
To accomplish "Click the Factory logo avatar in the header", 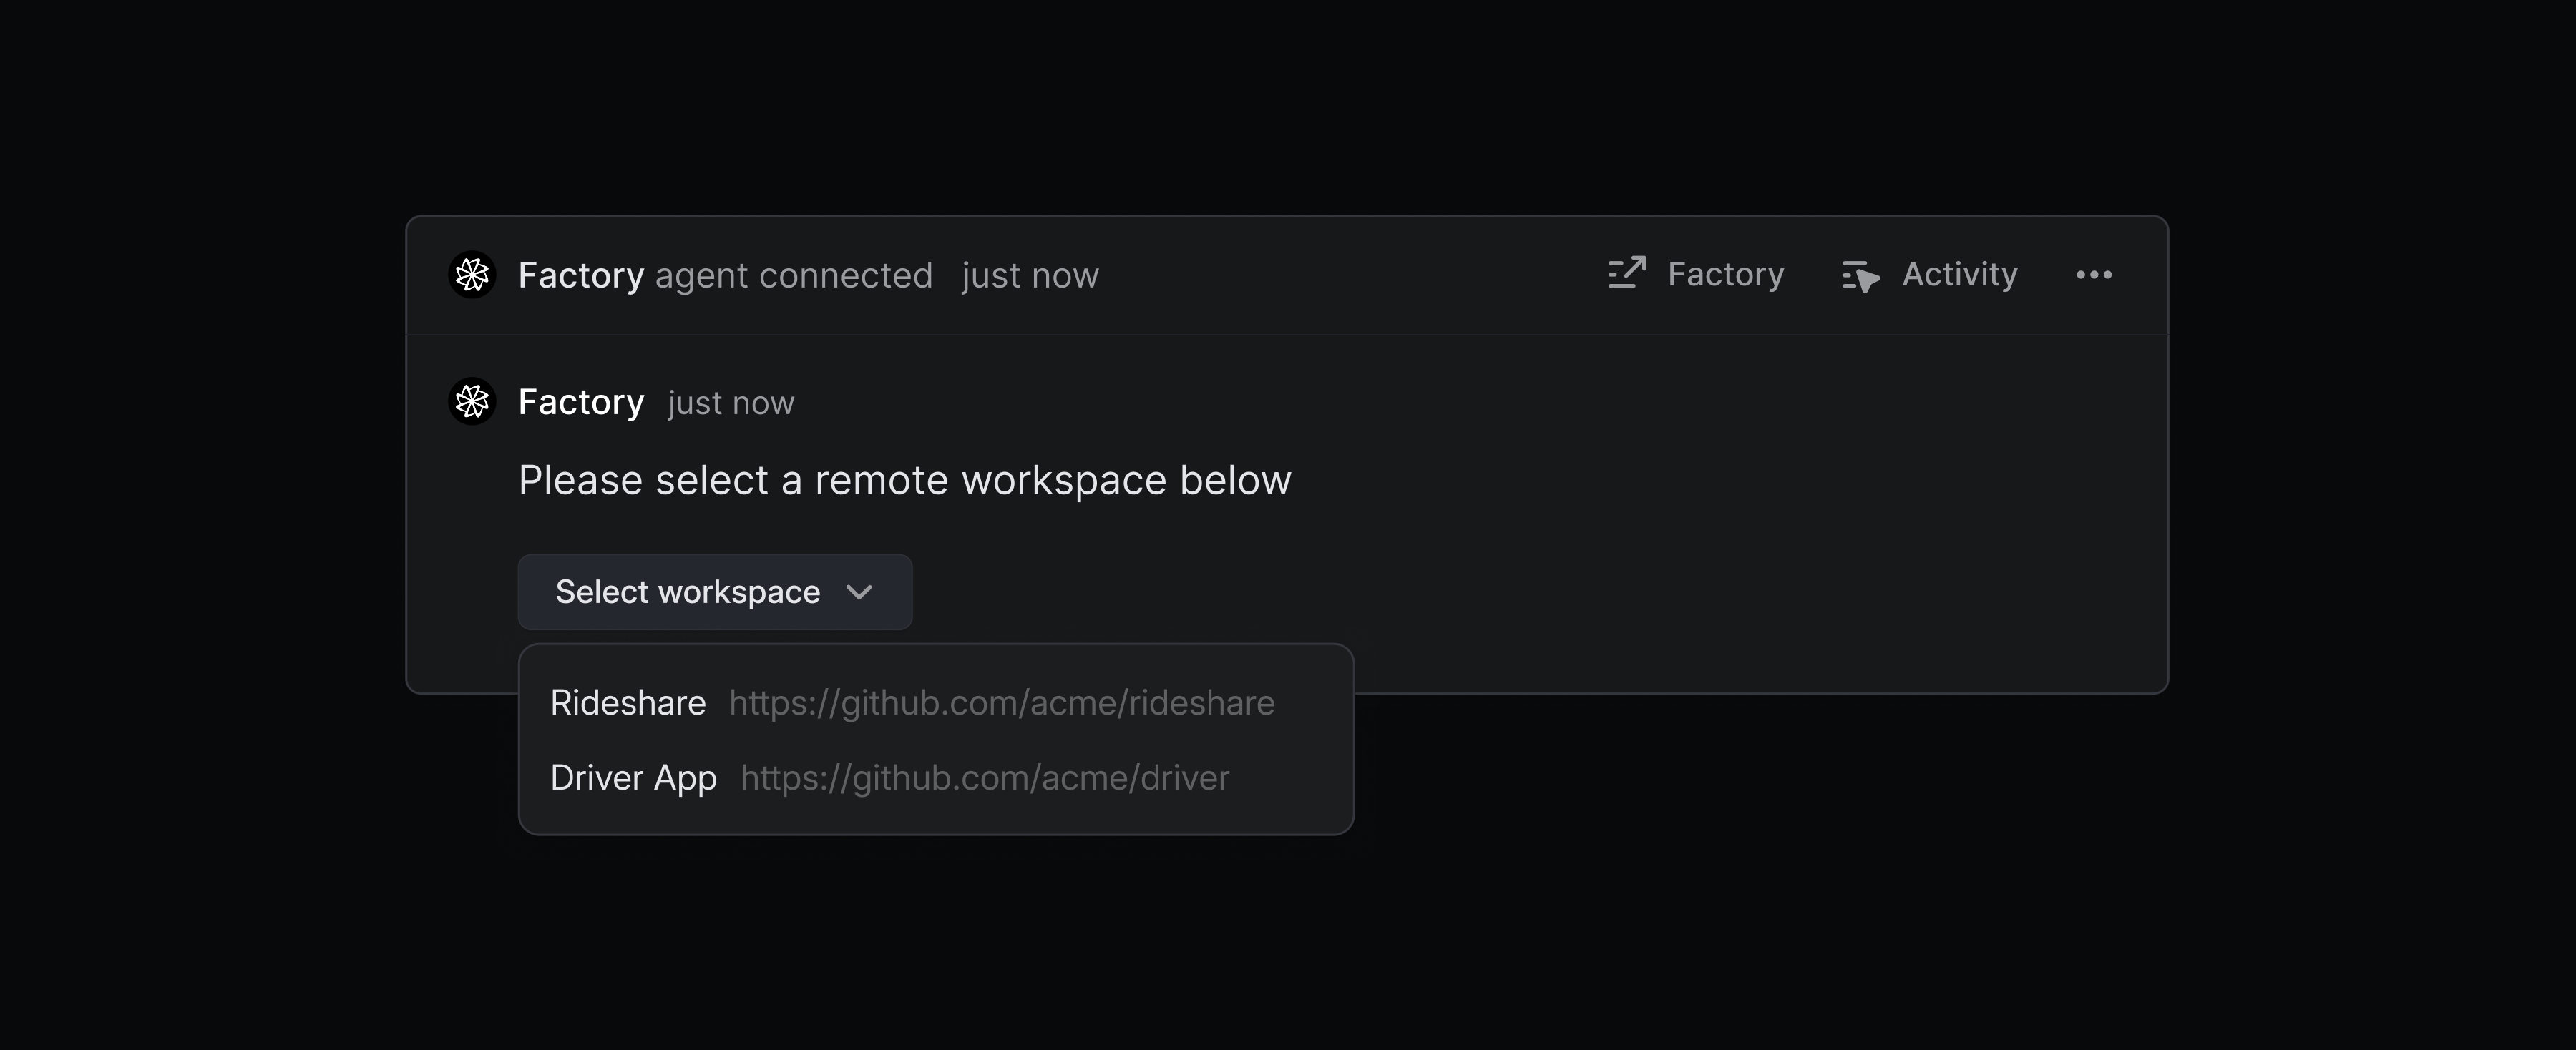I will [472, 275].
